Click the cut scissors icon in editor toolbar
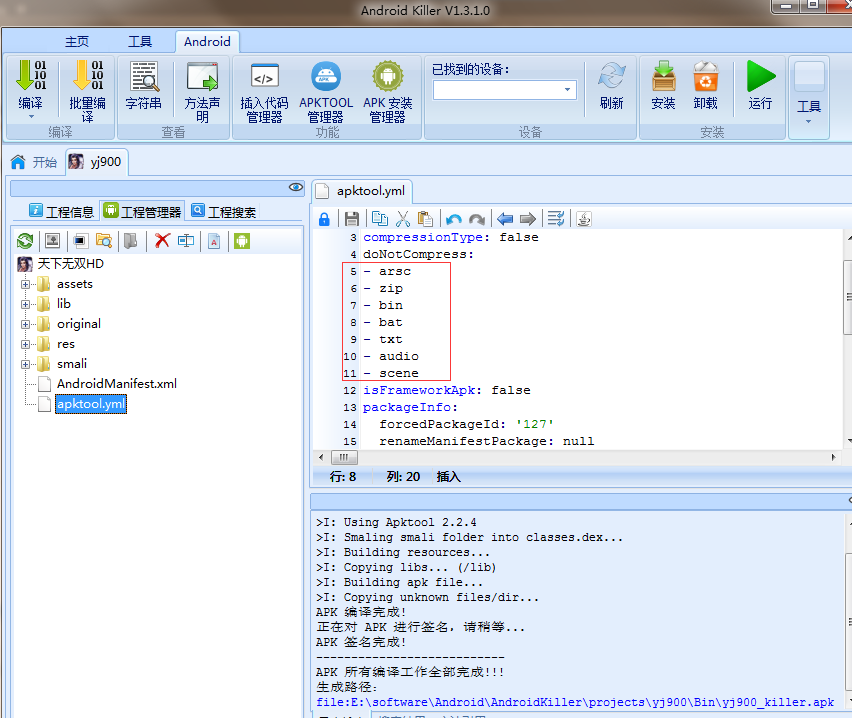This screenshot has height=718, width=852. 402,219
